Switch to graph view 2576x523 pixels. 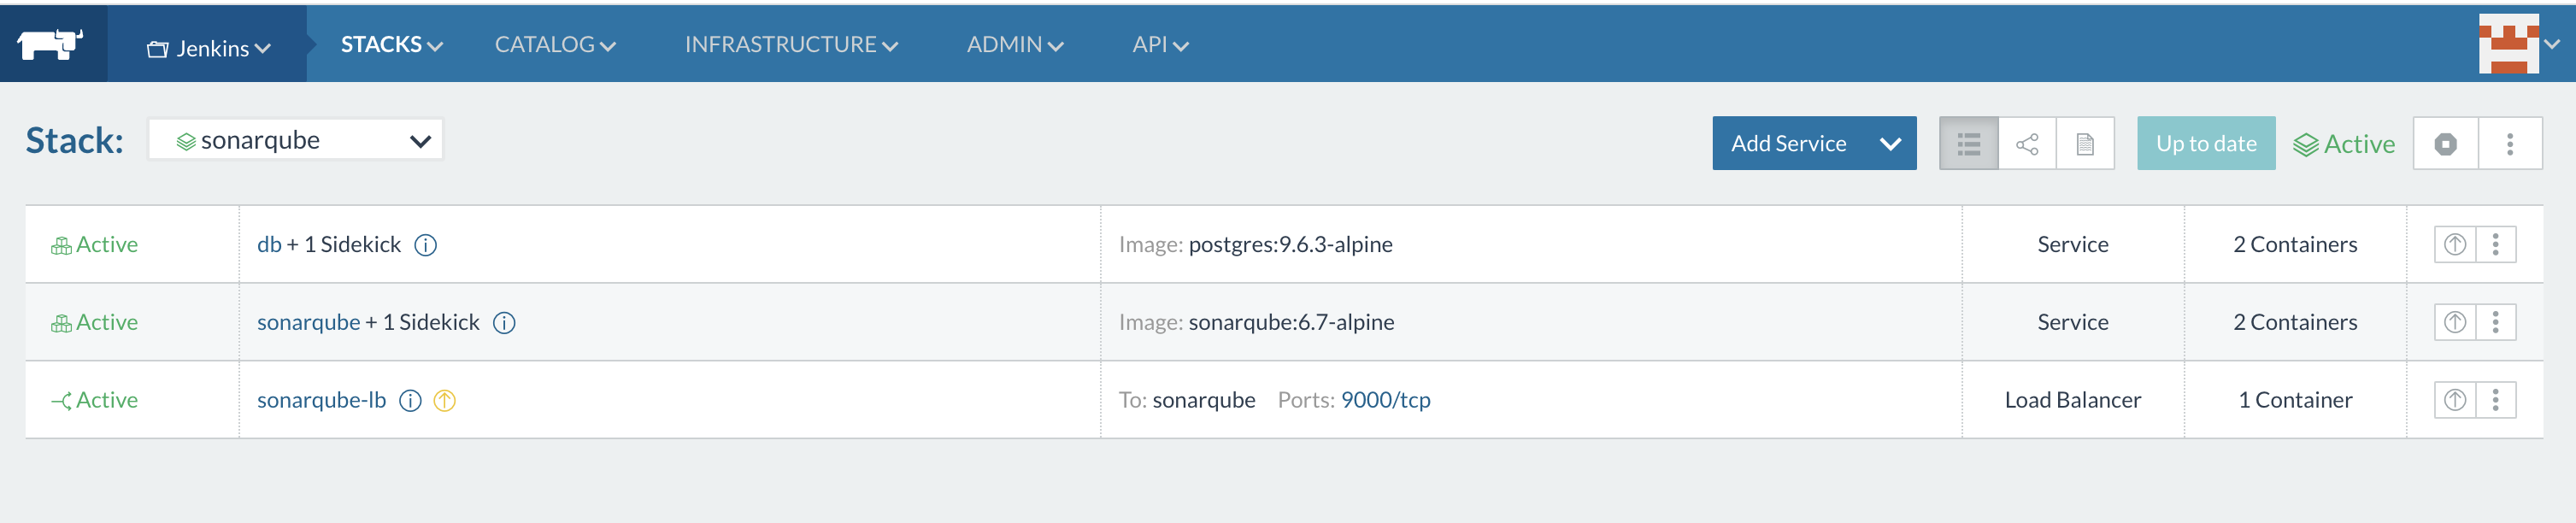point(2027,144)
